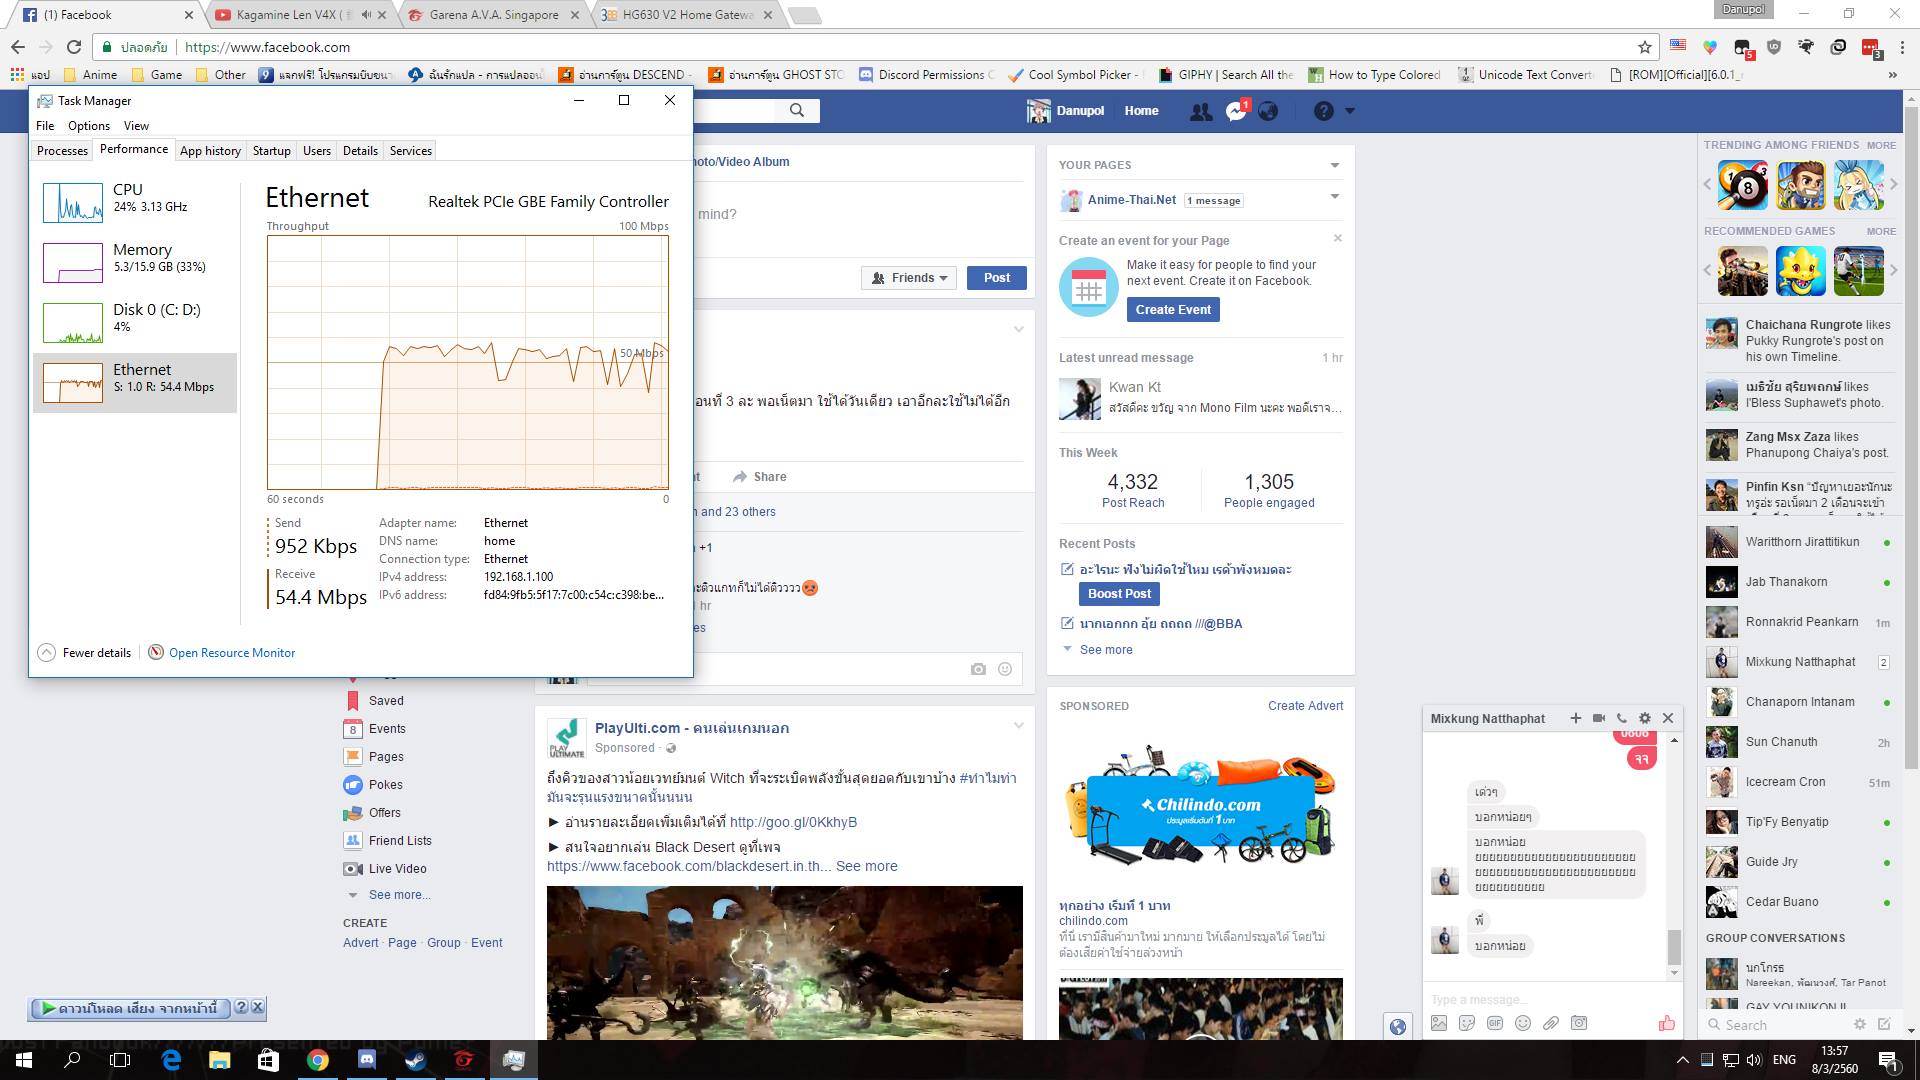Click the blue Post button

pos(996,278)
